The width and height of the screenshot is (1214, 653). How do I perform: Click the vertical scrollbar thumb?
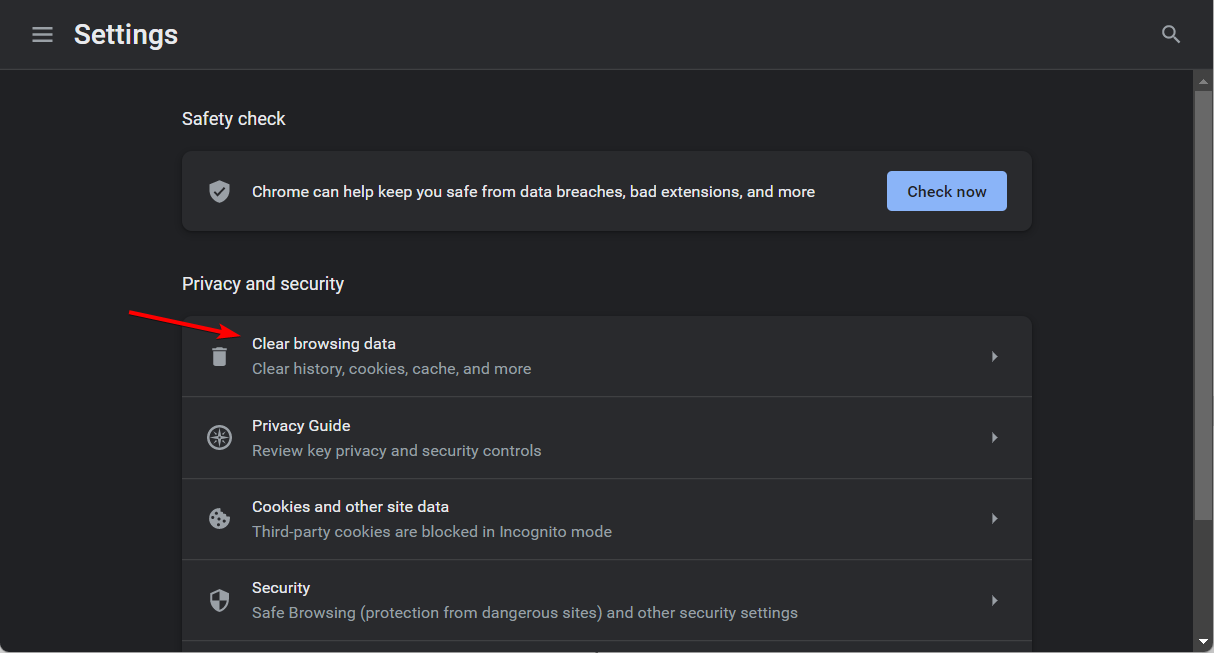[1203, 300]
